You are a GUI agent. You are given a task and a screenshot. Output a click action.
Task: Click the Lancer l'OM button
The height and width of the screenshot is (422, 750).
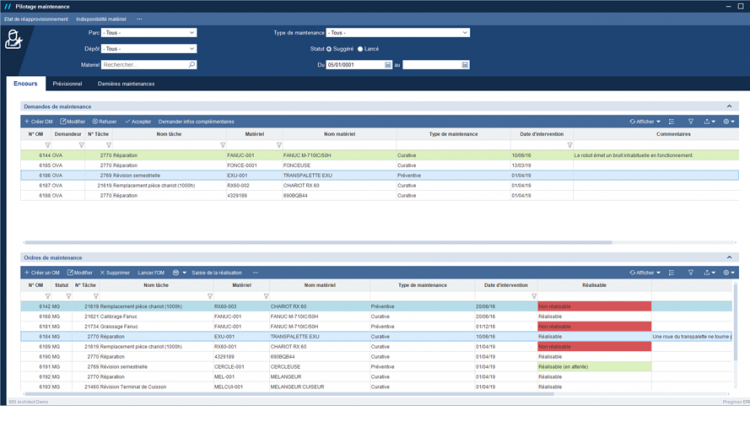(150, 272)
